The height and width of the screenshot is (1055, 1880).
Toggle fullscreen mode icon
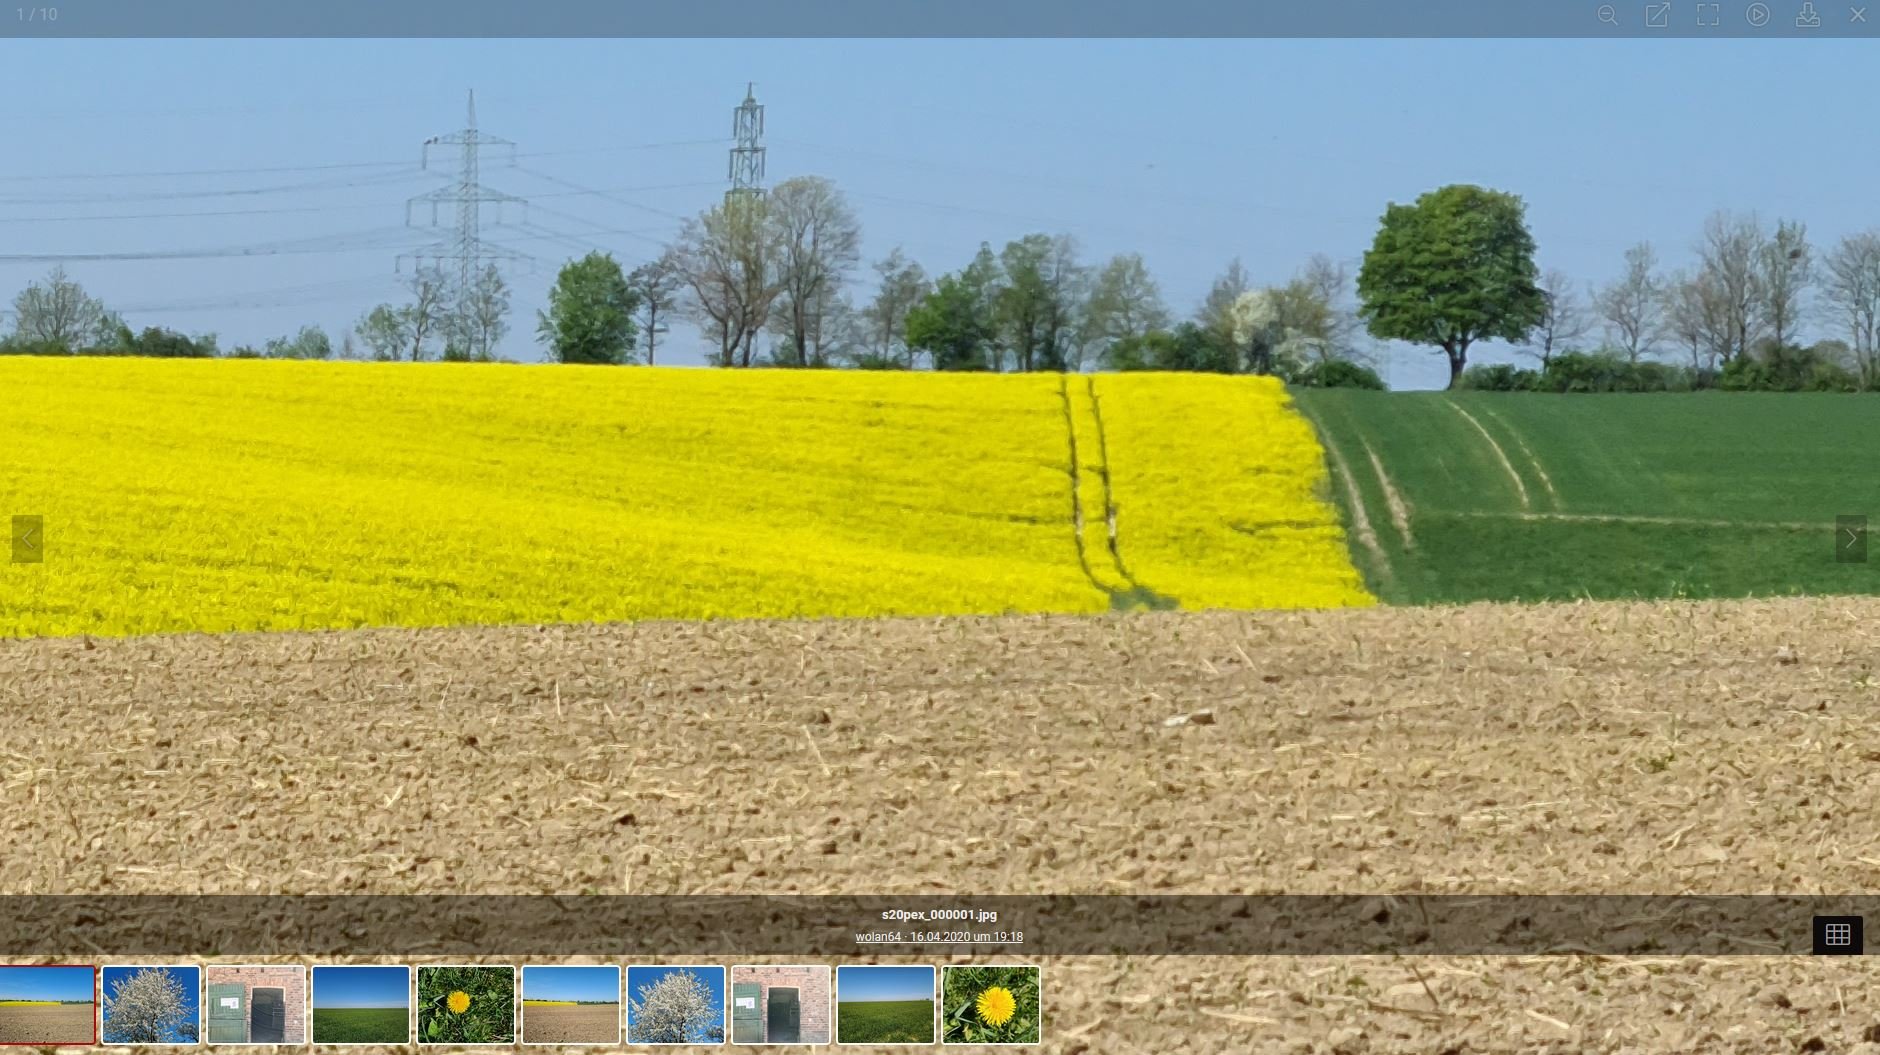coord(1707,15)
